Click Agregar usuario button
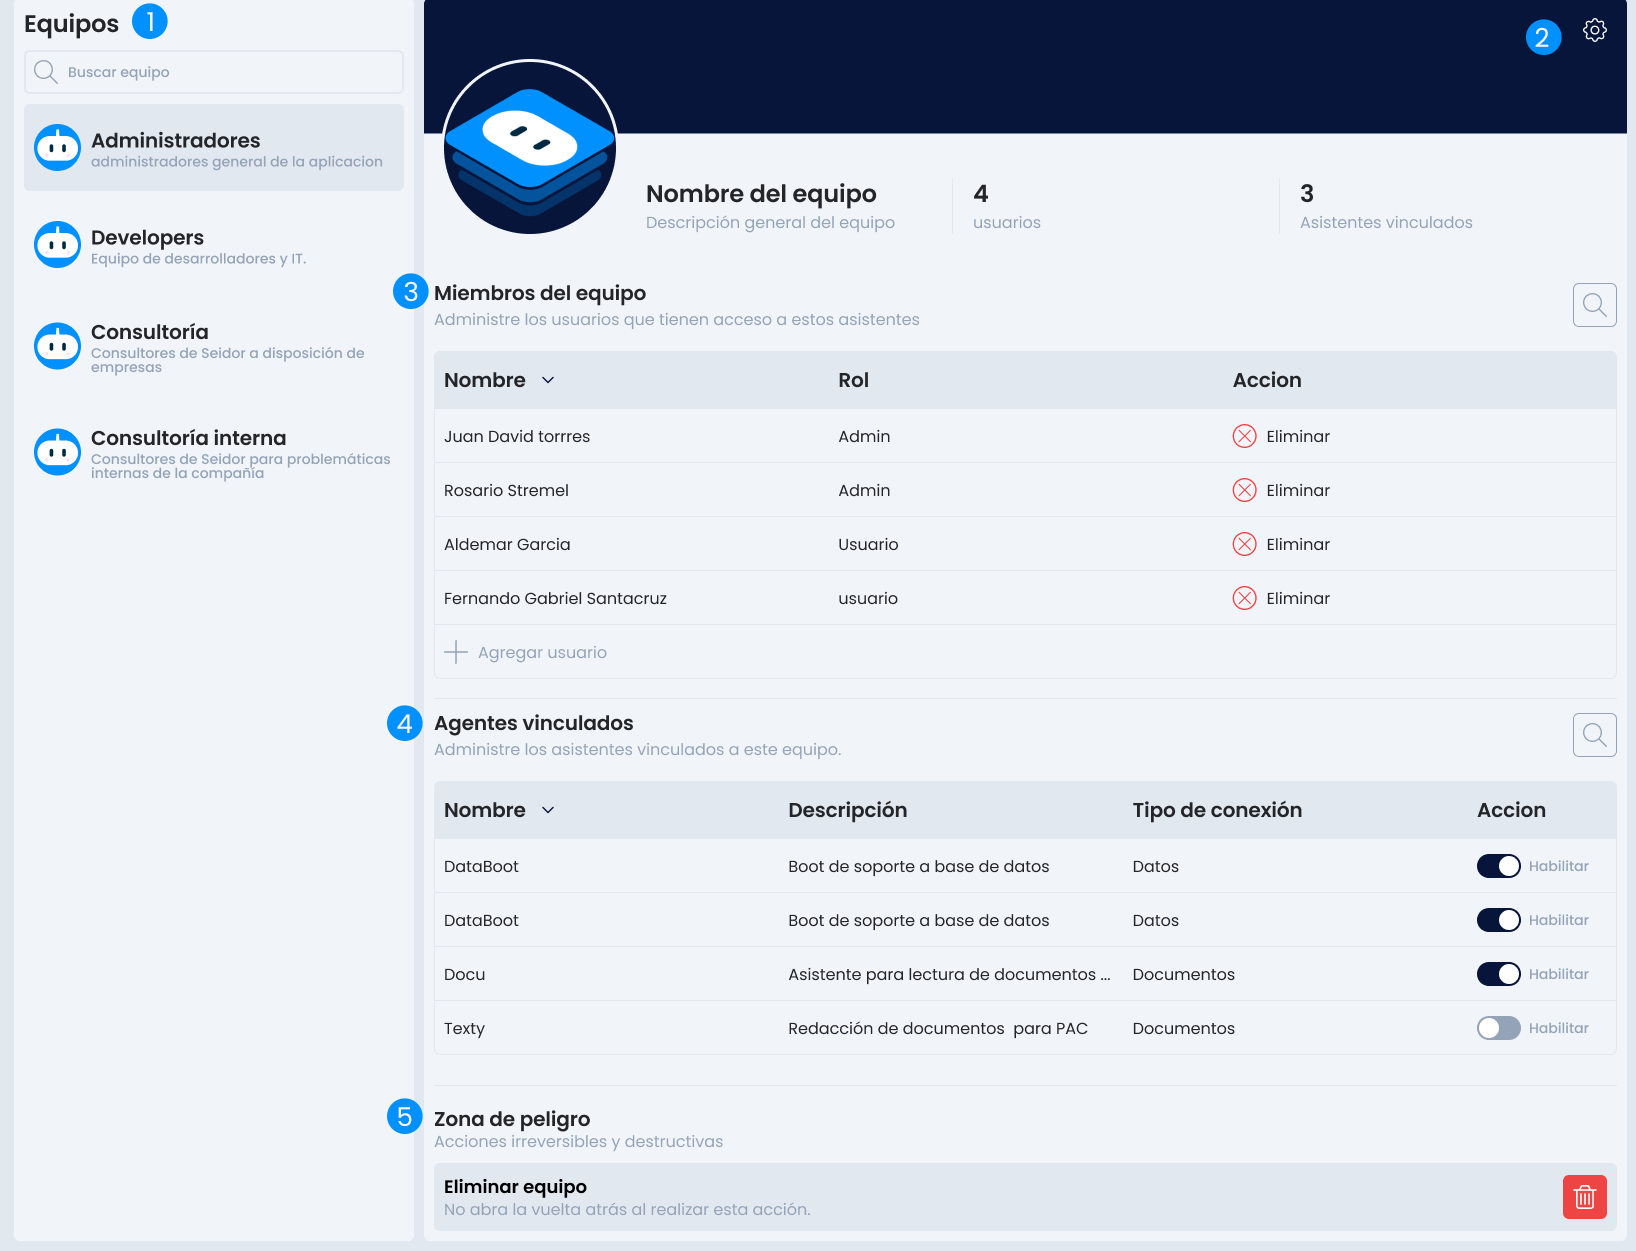 pyautogui.click(x=526, y=652)
